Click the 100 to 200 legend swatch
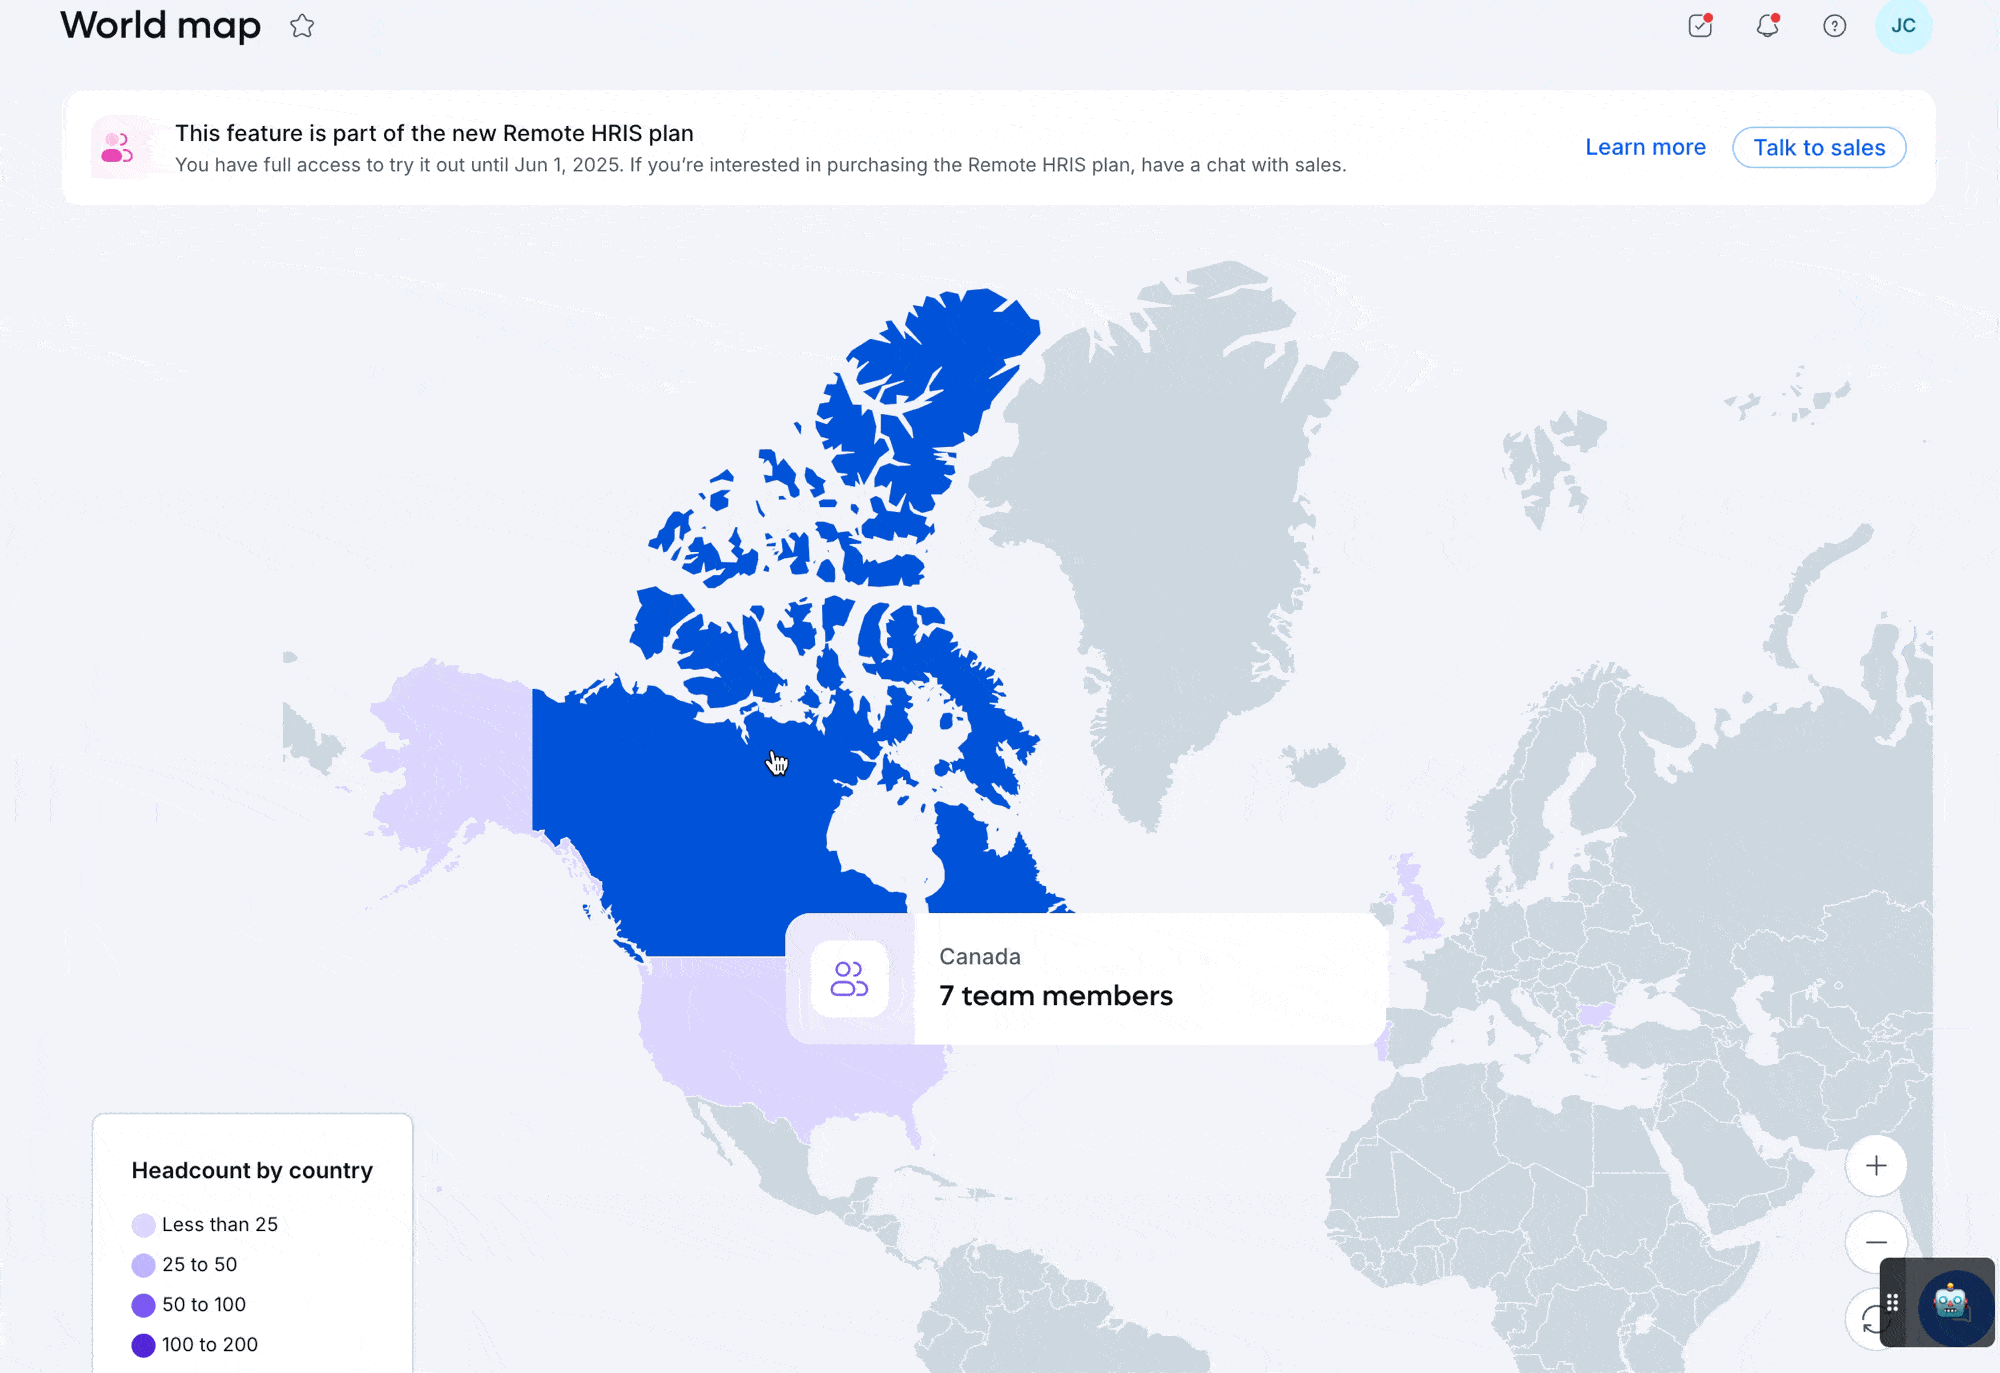Screen dimensions: 2000x1373 pos(143,1345)
